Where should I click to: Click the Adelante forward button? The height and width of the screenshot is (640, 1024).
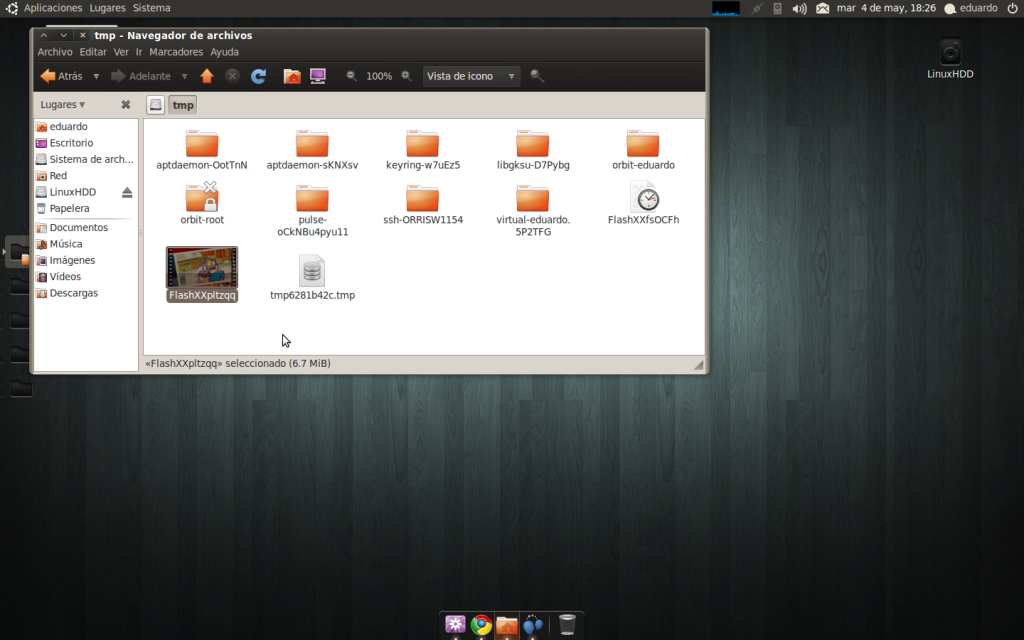pyautogui.click(x=141, y=76)
